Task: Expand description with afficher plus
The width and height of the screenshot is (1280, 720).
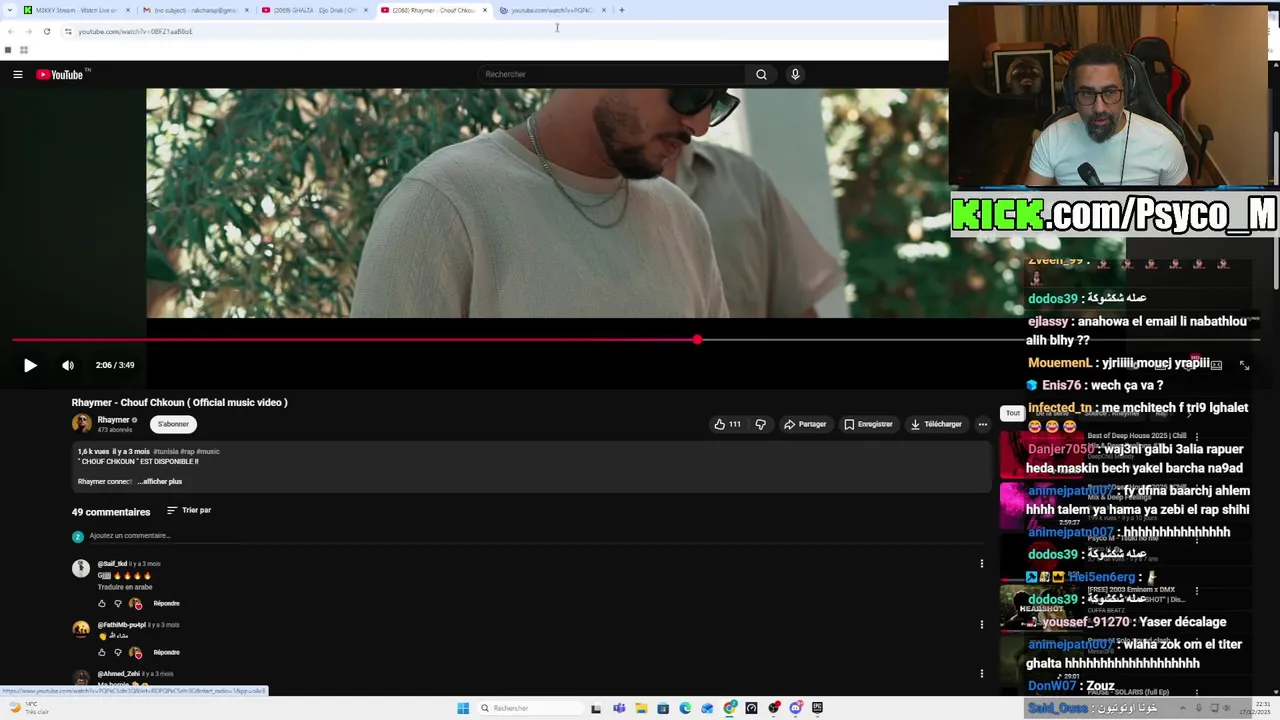Action: [161, 481]
